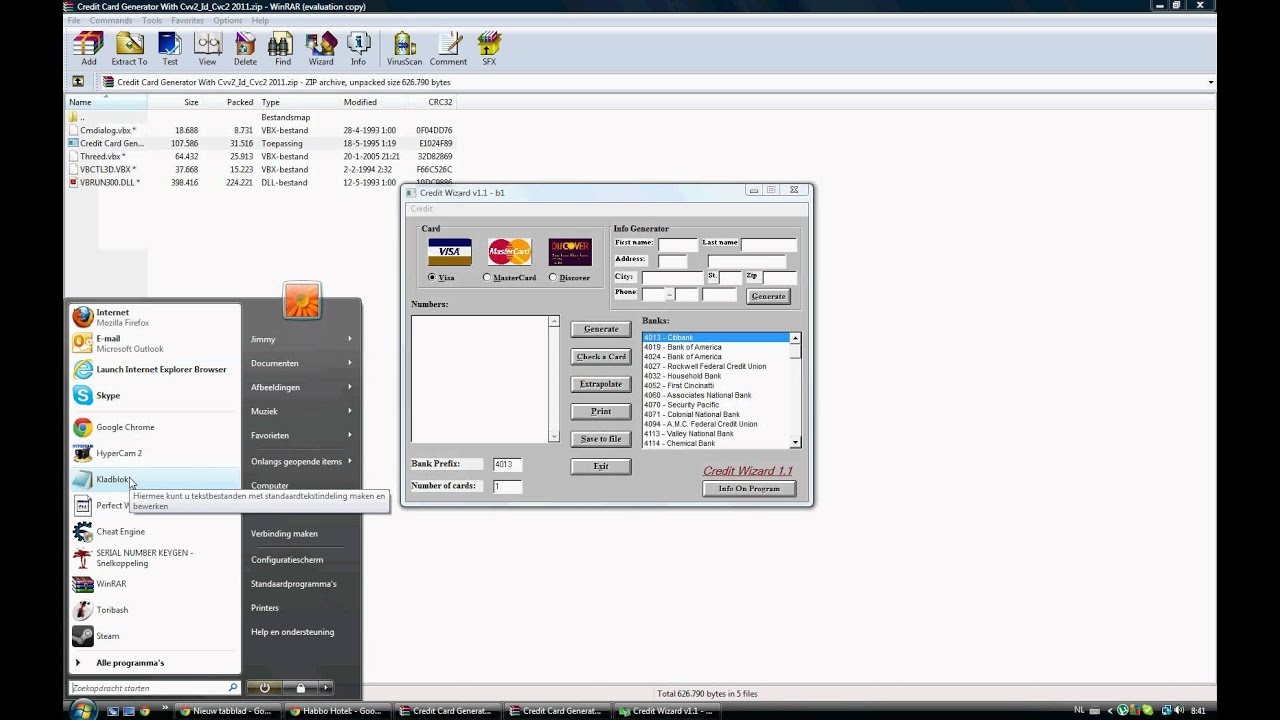Launch Cheat Engine from Start menu
The image size is (1280, 720).
click(155, 531)
